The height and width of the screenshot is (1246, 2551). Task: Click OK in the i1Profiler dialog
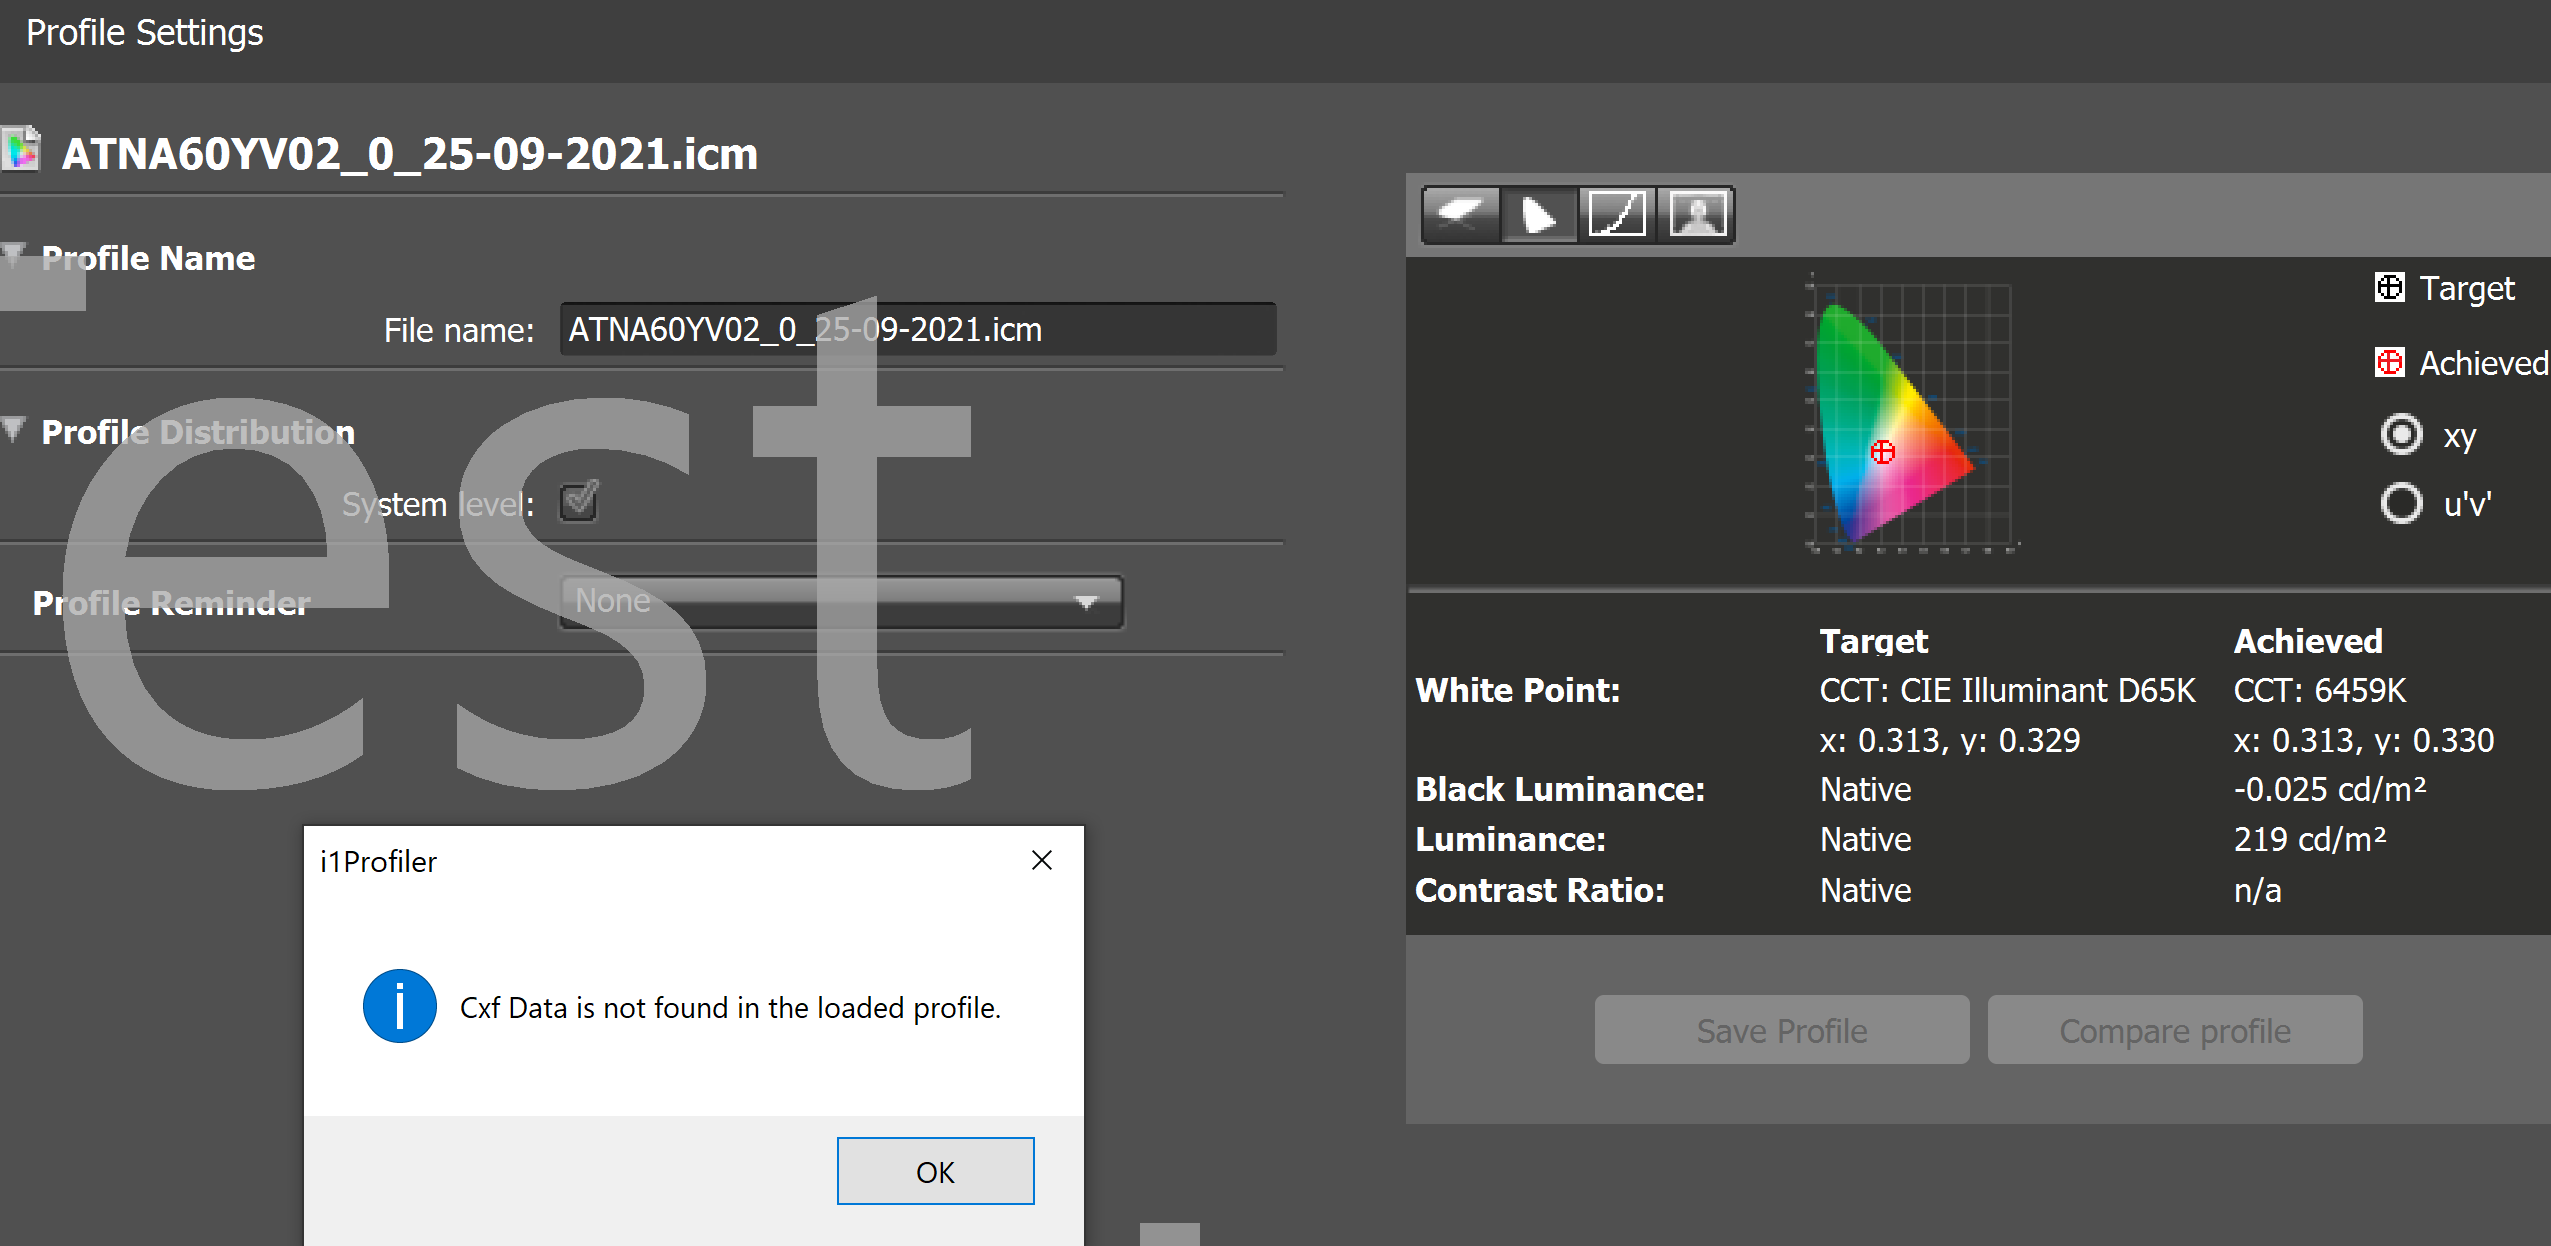pos(935,1171)
